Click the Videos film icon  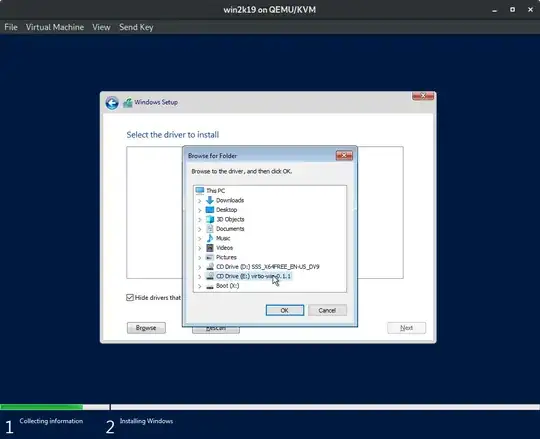tap(209, 248)
